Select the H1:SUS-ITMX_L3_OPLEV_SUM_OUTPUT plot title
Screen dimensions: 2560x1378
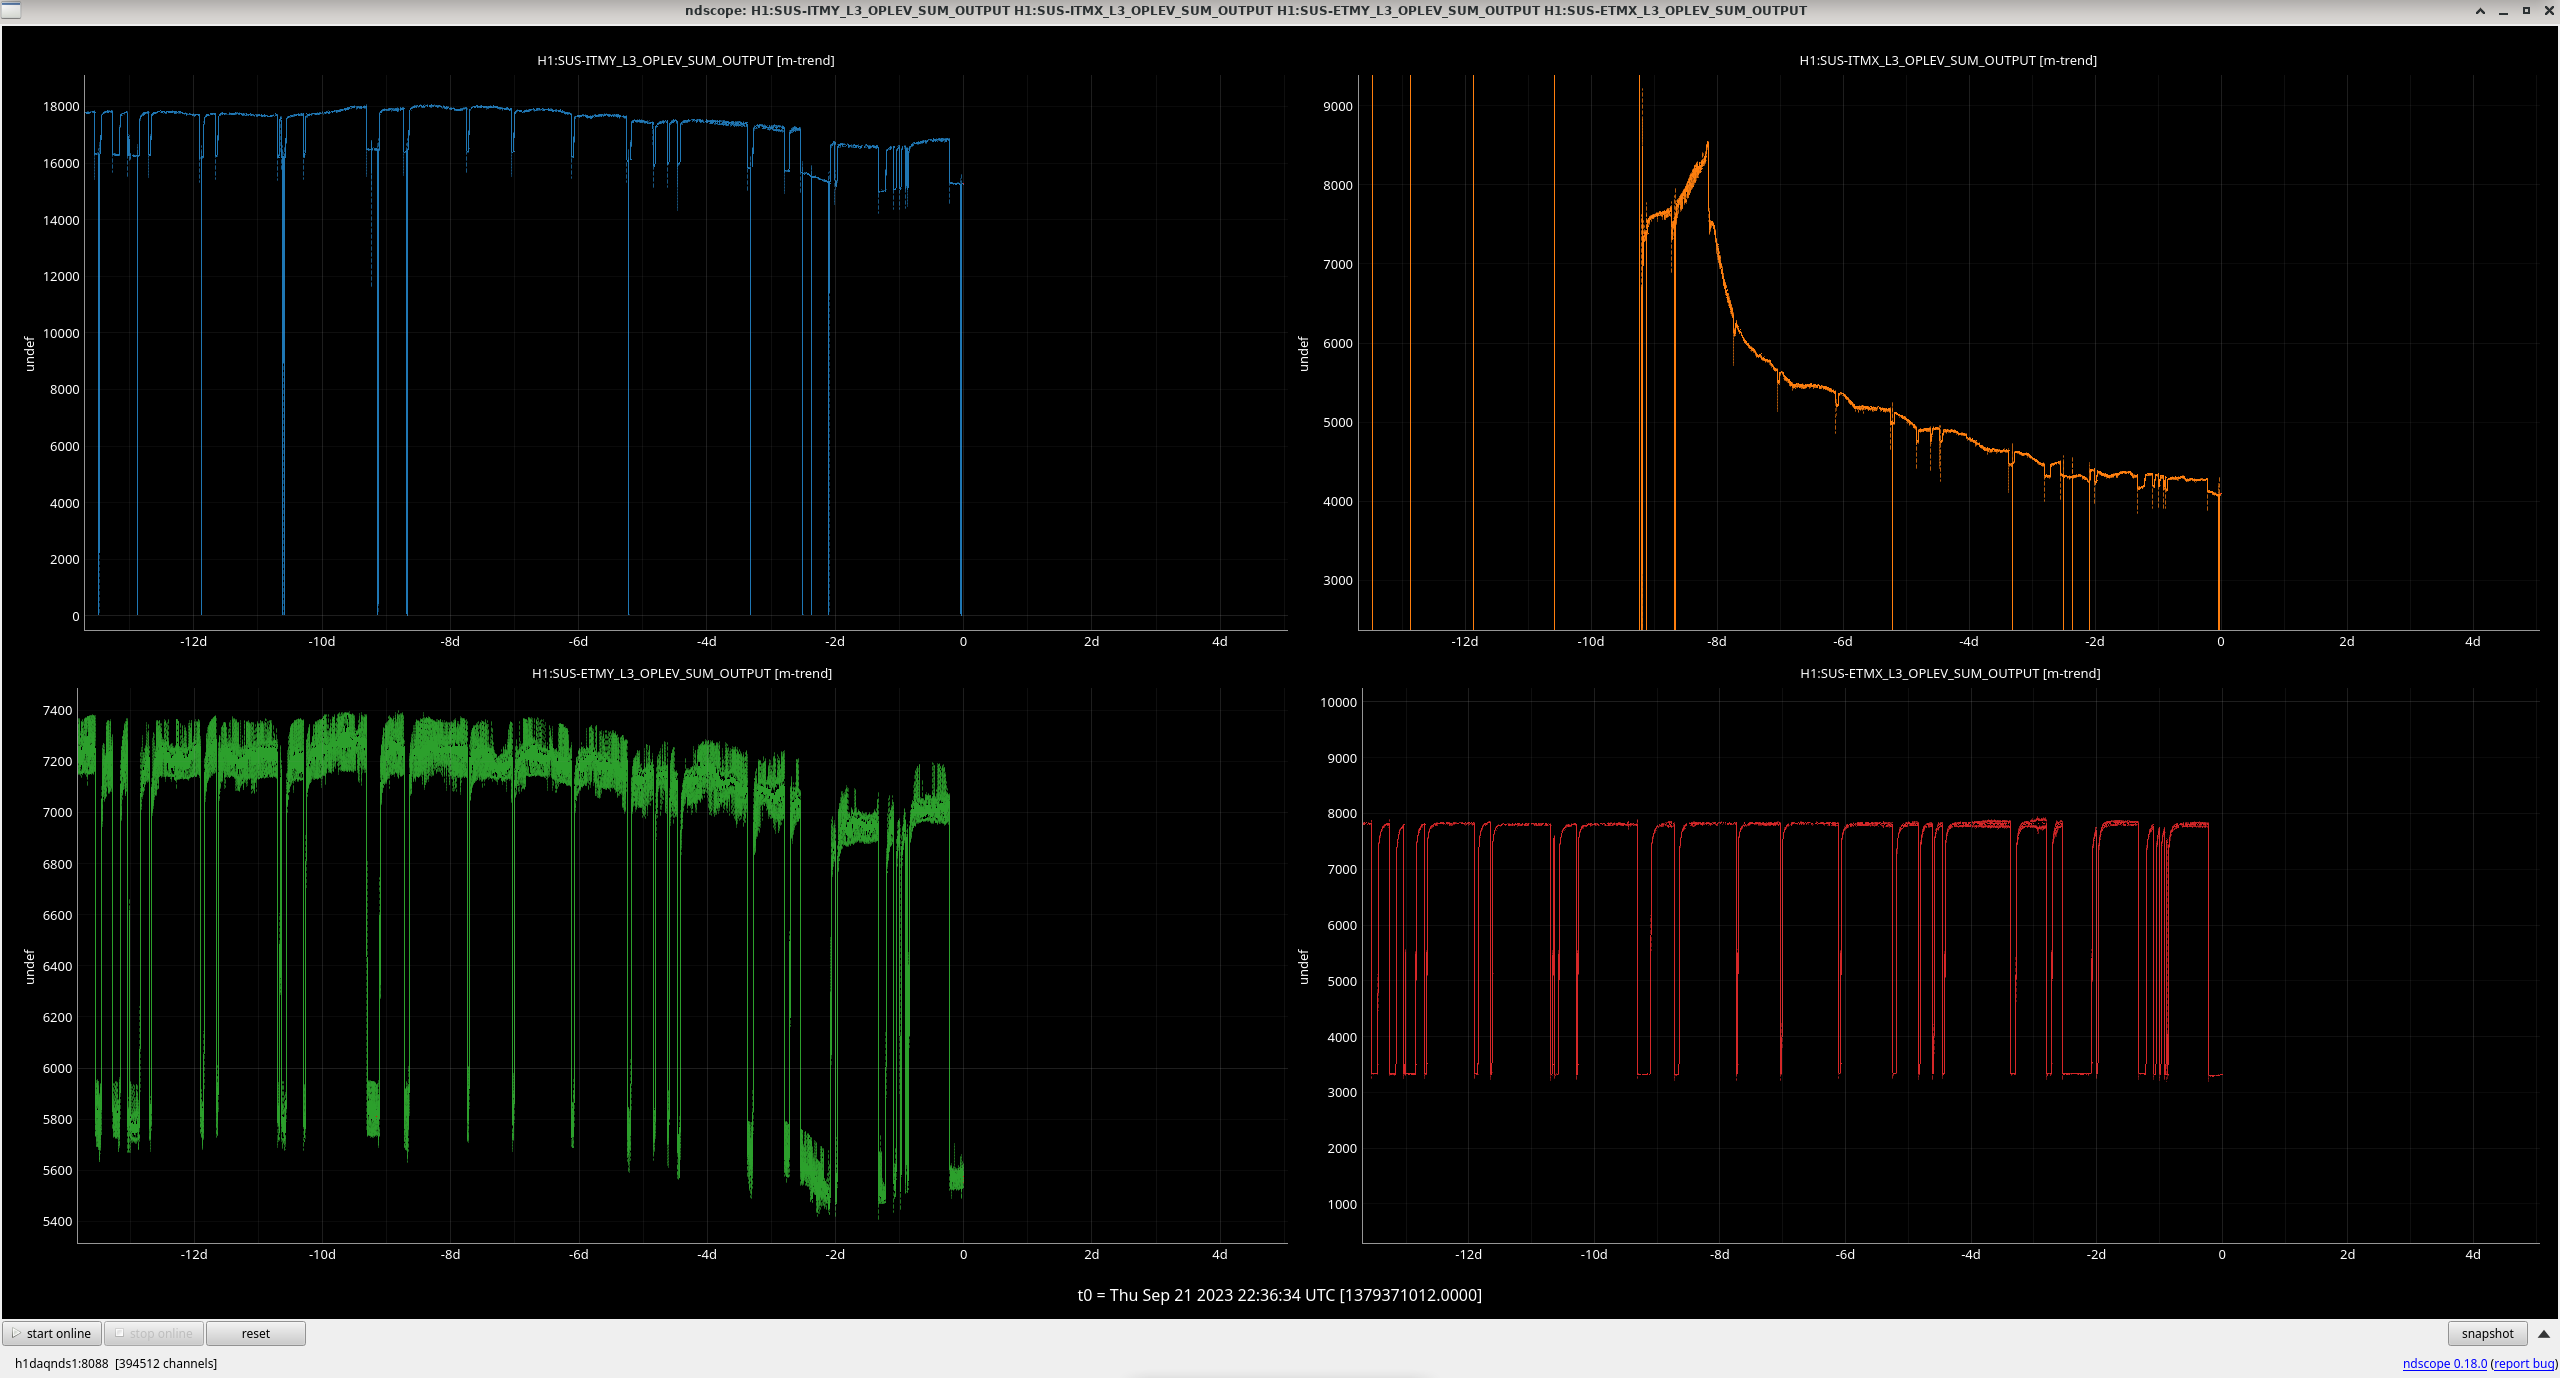click(x=1948, y=61)
